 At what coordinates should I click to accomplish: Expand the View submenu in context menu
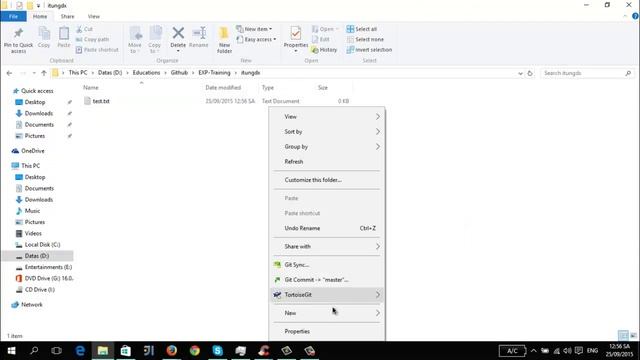point(327,117)
